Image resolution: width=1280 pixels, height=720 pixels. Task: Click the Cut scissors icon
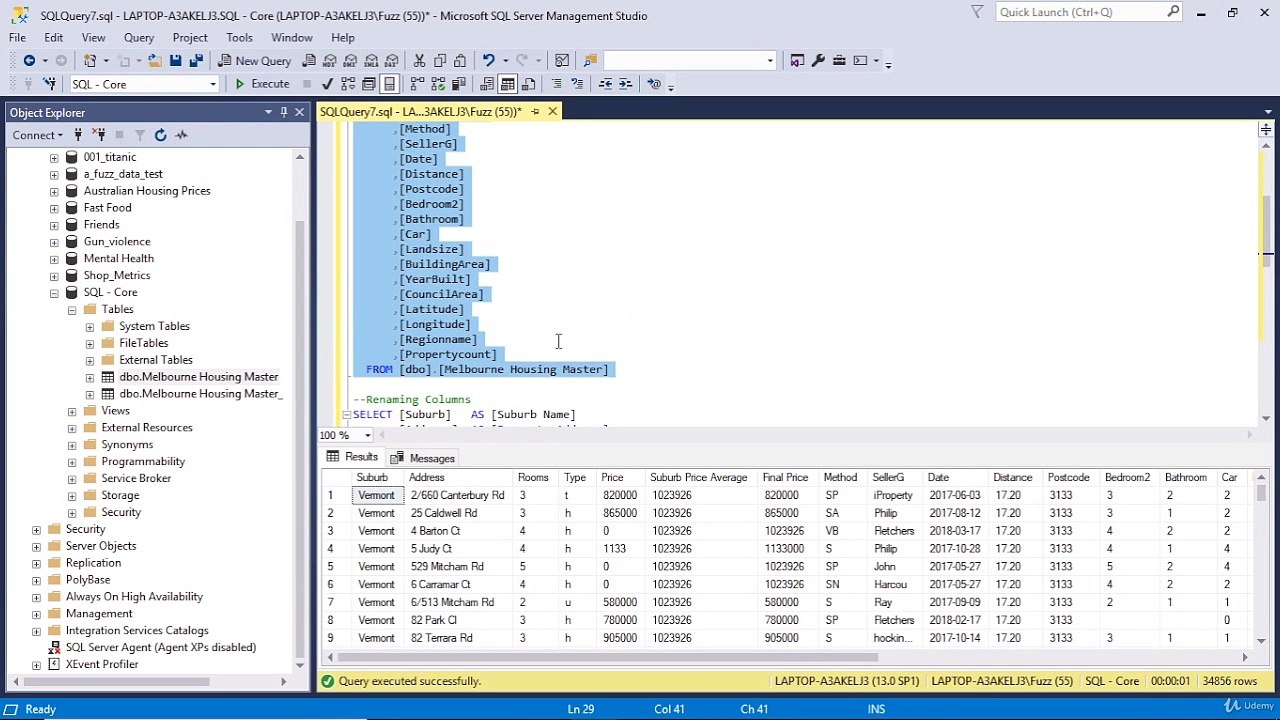tap(420, 61)
